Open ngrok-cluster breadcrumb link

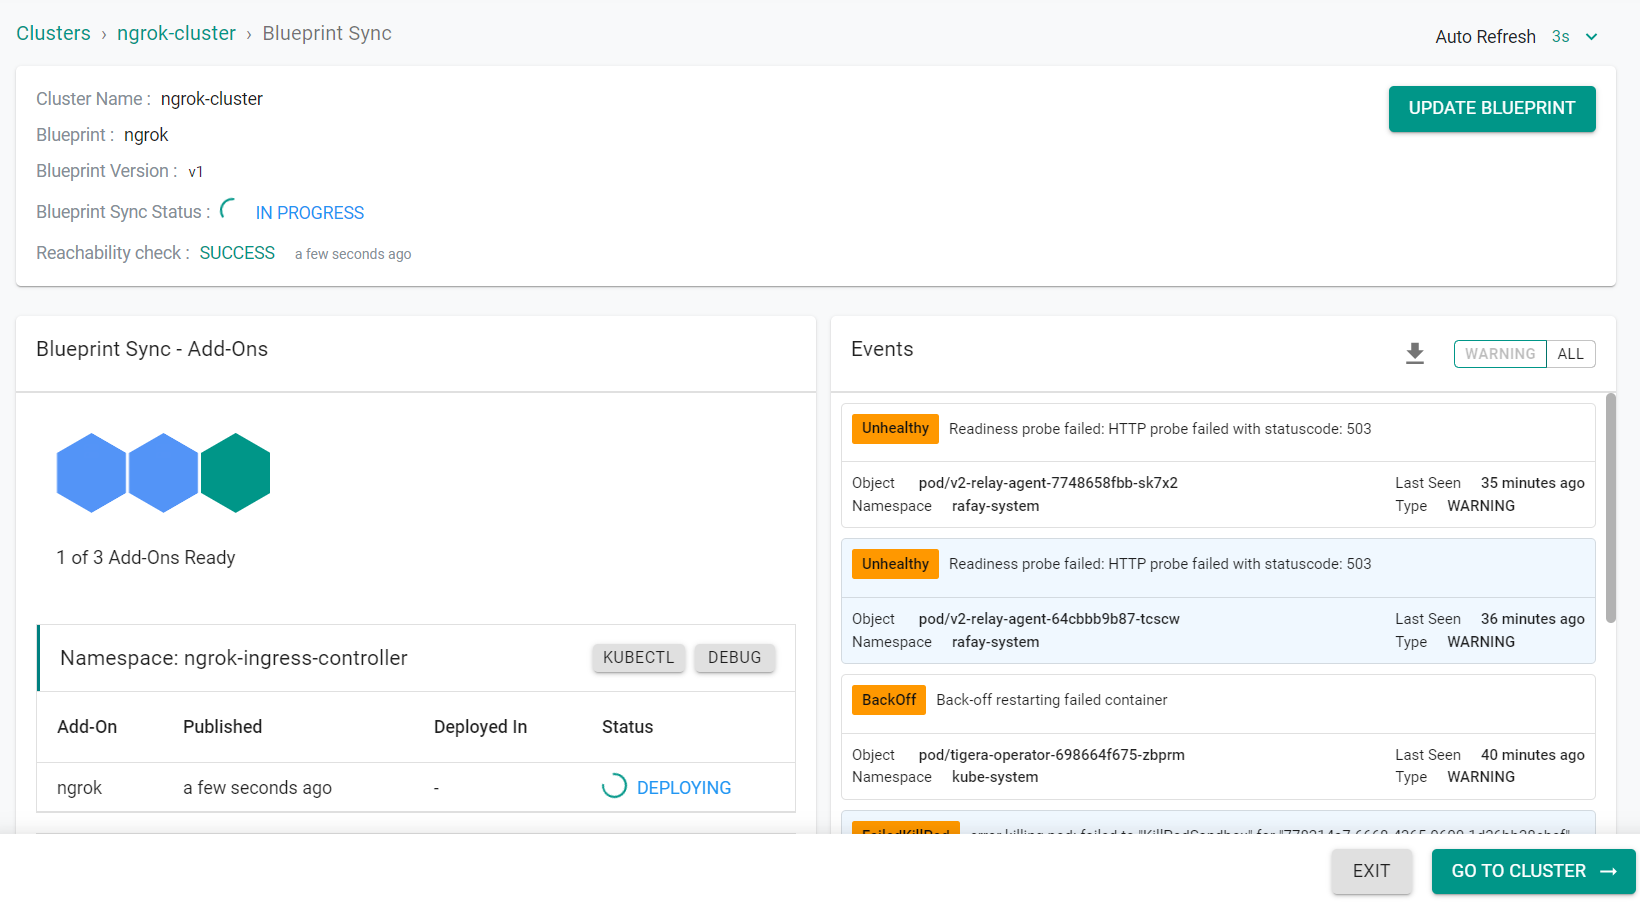pyautogui.click(x=176, y=33)
